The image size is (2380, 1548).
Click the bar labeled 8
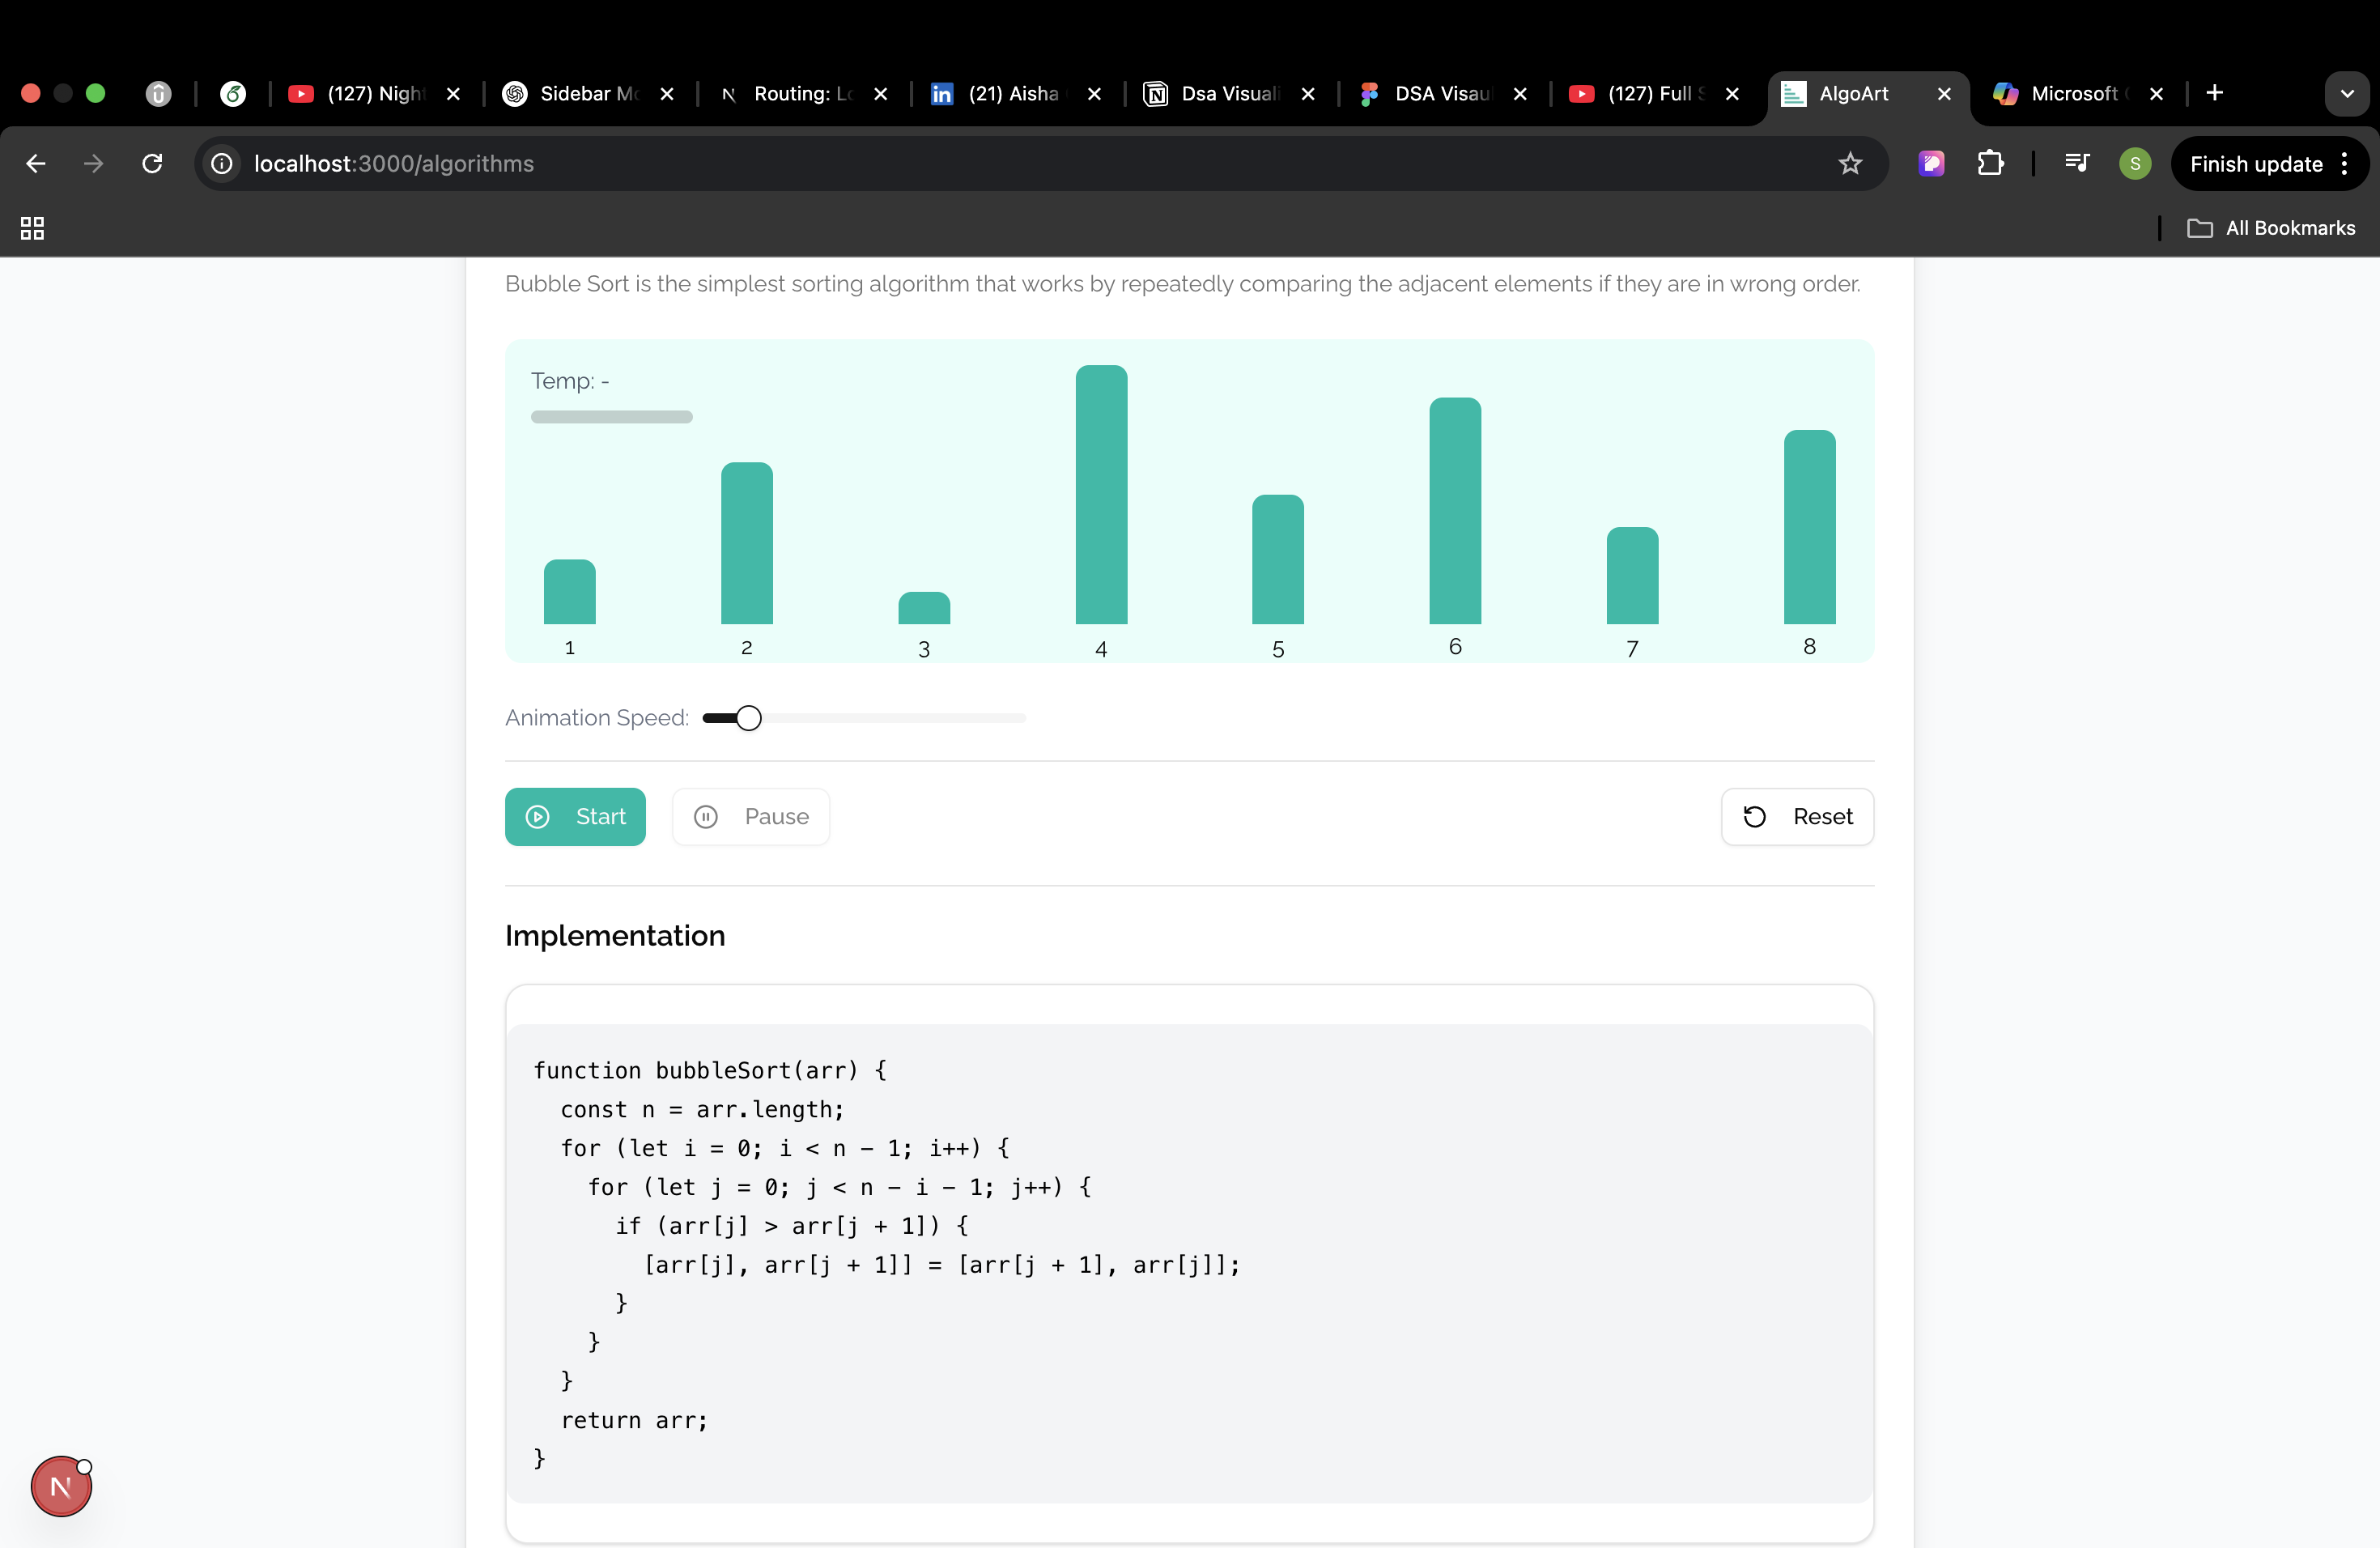point(1810,527)
